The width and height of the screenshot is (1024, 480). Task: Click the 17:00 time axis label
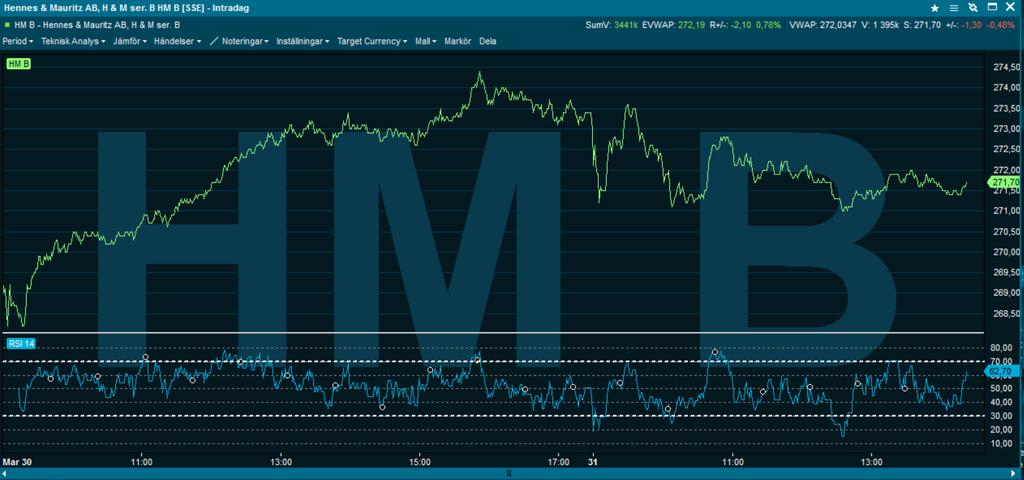(x=558, y=461)
